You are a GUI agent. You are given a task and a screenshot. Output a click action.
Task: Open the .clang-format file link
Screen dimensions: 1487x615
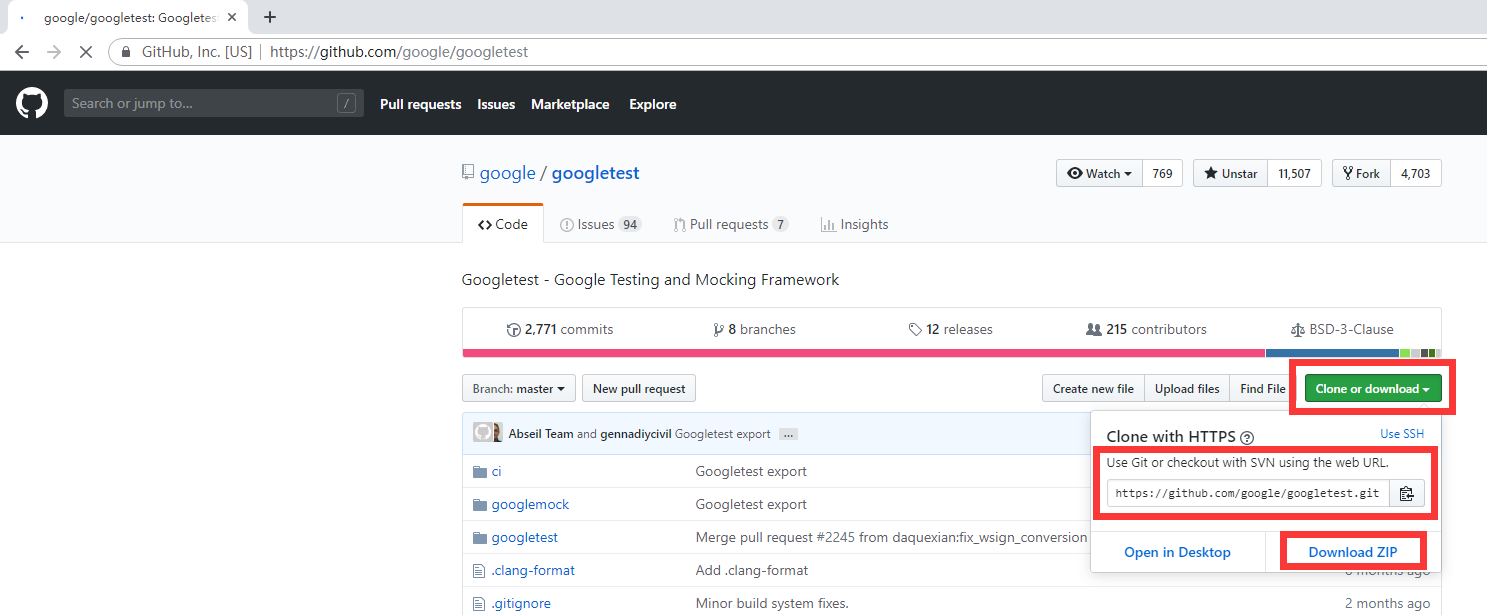(533, 570)
